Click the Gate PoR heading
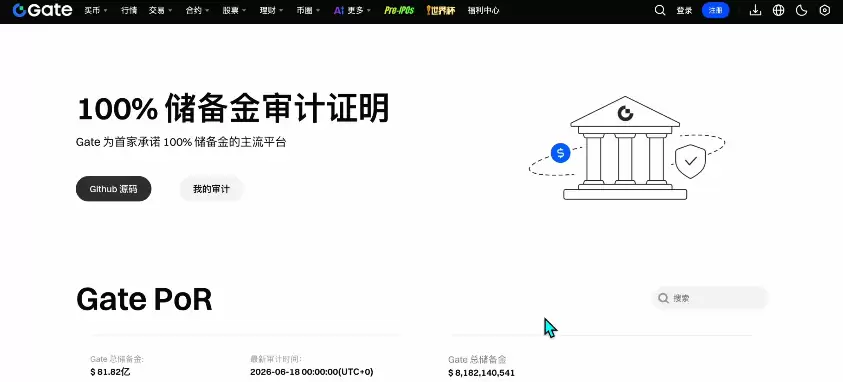 144,300
